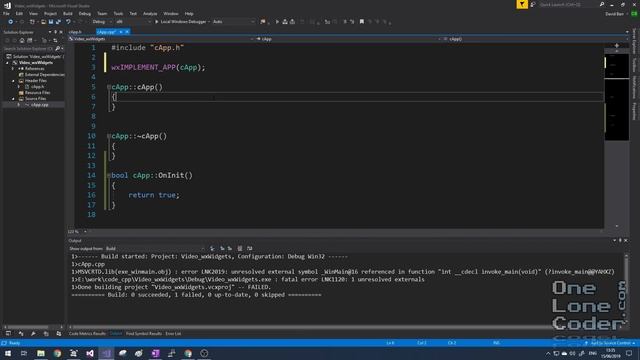Open the Show output from Build dropdown
640x360 pixels.
click(155, 248)
